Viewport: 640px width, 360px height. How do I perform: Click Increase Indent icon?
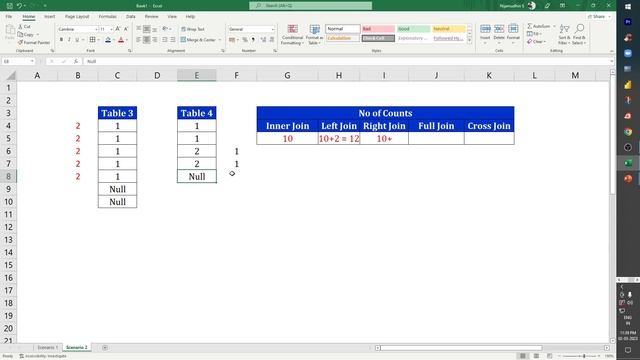click(x=173, y=40)
